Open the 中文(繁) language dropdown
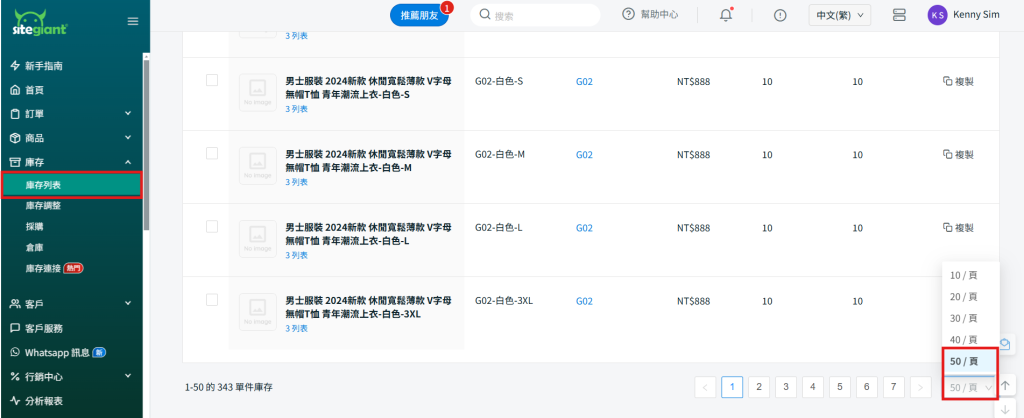 click(839, 15)
